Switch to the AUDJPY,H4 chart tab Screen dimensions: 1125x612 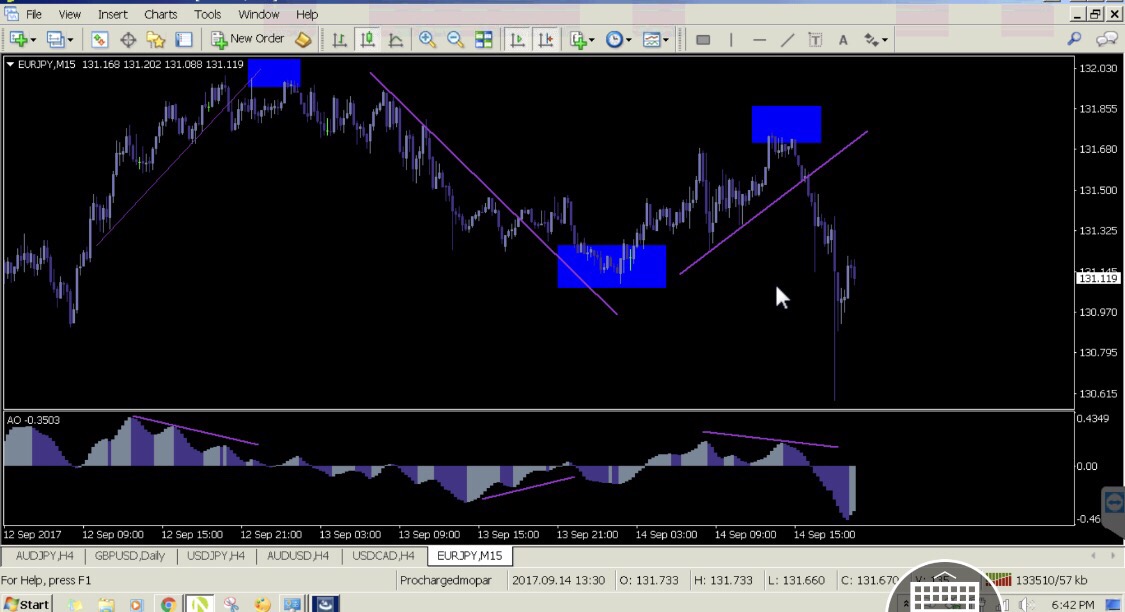point(44,555)
